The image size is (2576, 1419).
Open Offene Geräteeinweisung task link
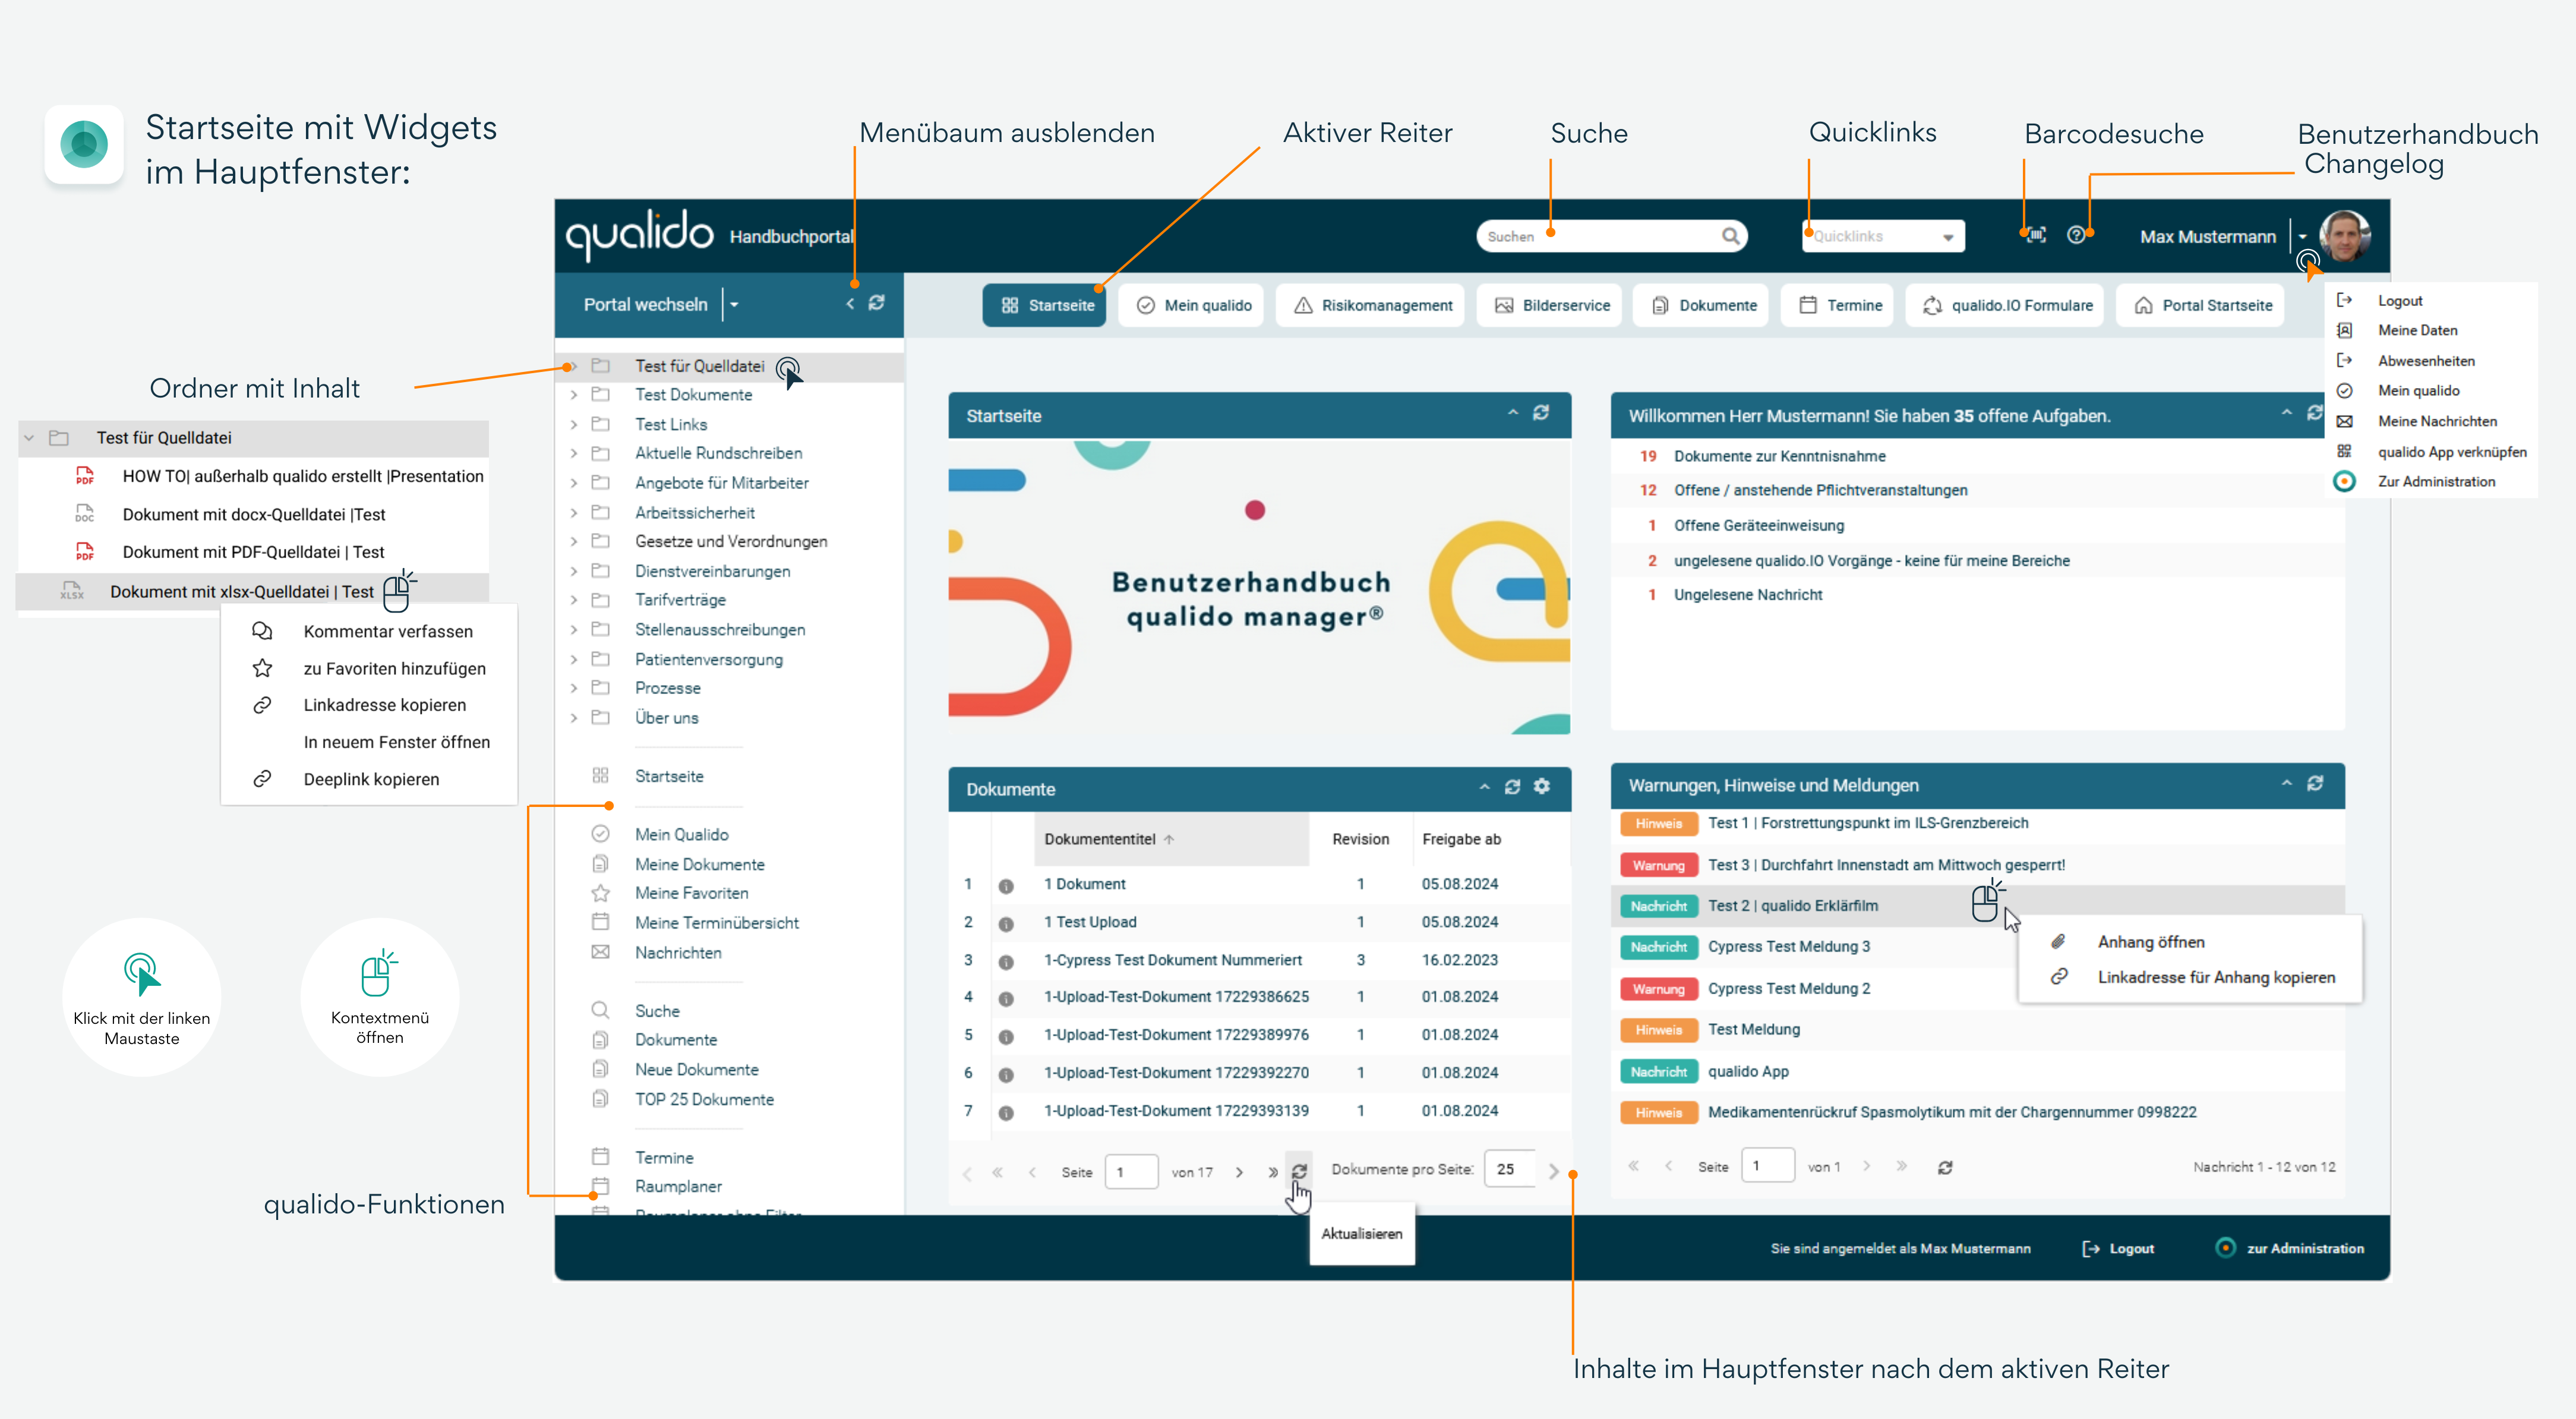coord(1758,525)
